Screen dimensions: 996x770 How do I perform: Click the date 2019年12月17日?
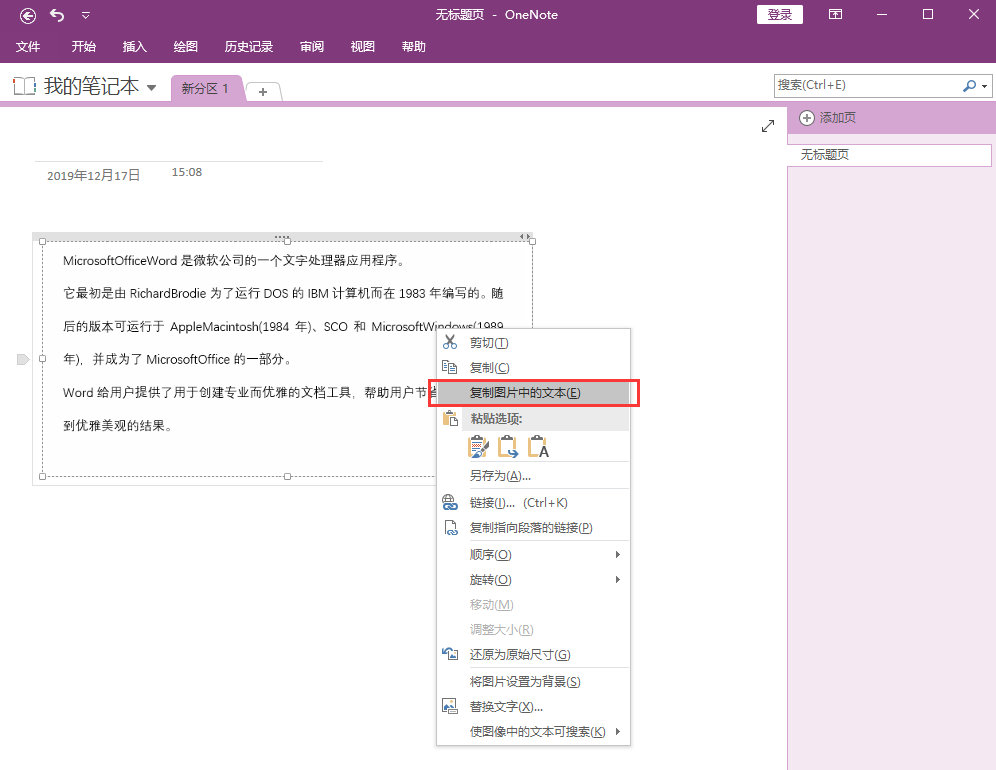click(x=93, y=175)
